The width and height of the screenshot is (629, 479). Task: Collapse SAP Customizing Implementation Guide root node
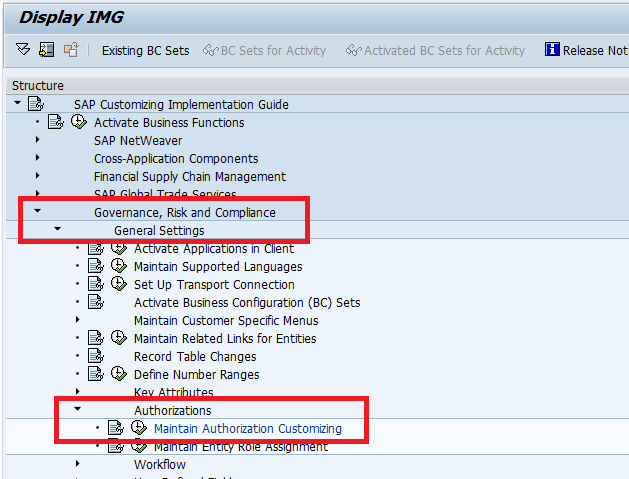point(17,103)
